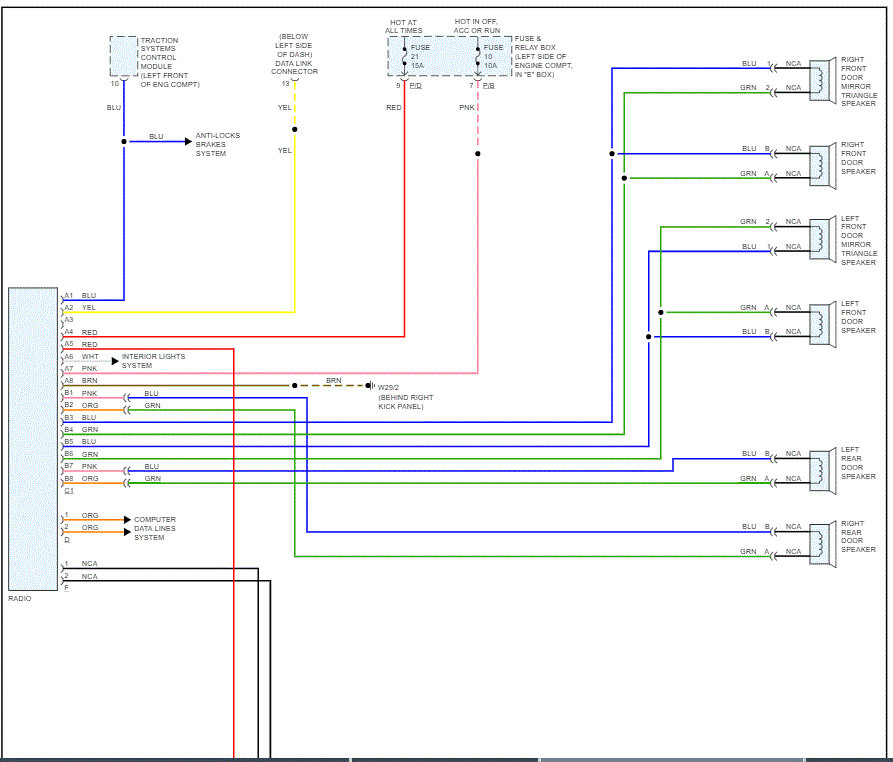893x762 pixels.
Task: Click radio pin 'A2 YEL'
Action: coord(80,308)
